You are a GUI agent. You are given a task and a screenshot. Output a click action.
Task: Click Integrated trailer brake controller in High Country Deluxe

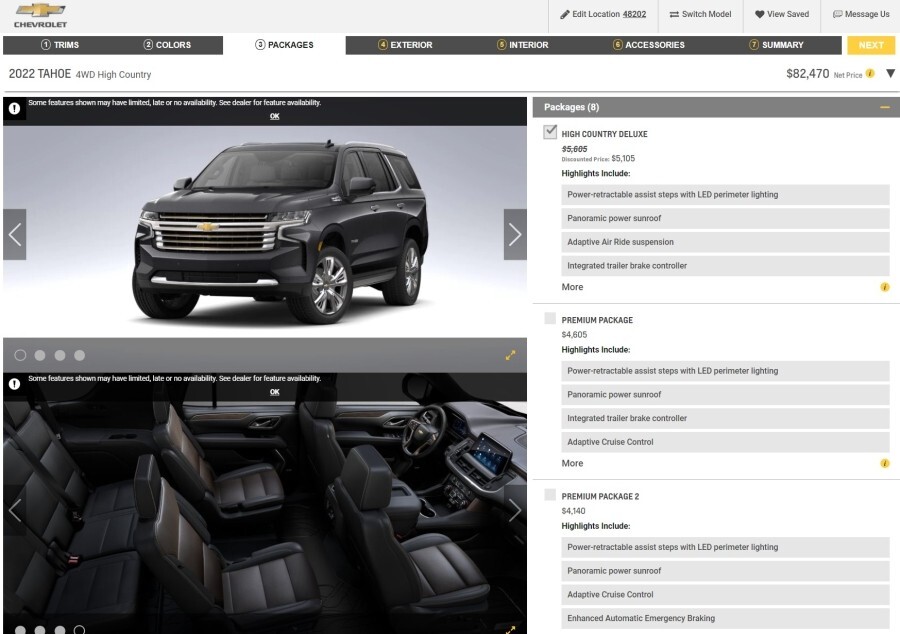(x=725, y=266)
